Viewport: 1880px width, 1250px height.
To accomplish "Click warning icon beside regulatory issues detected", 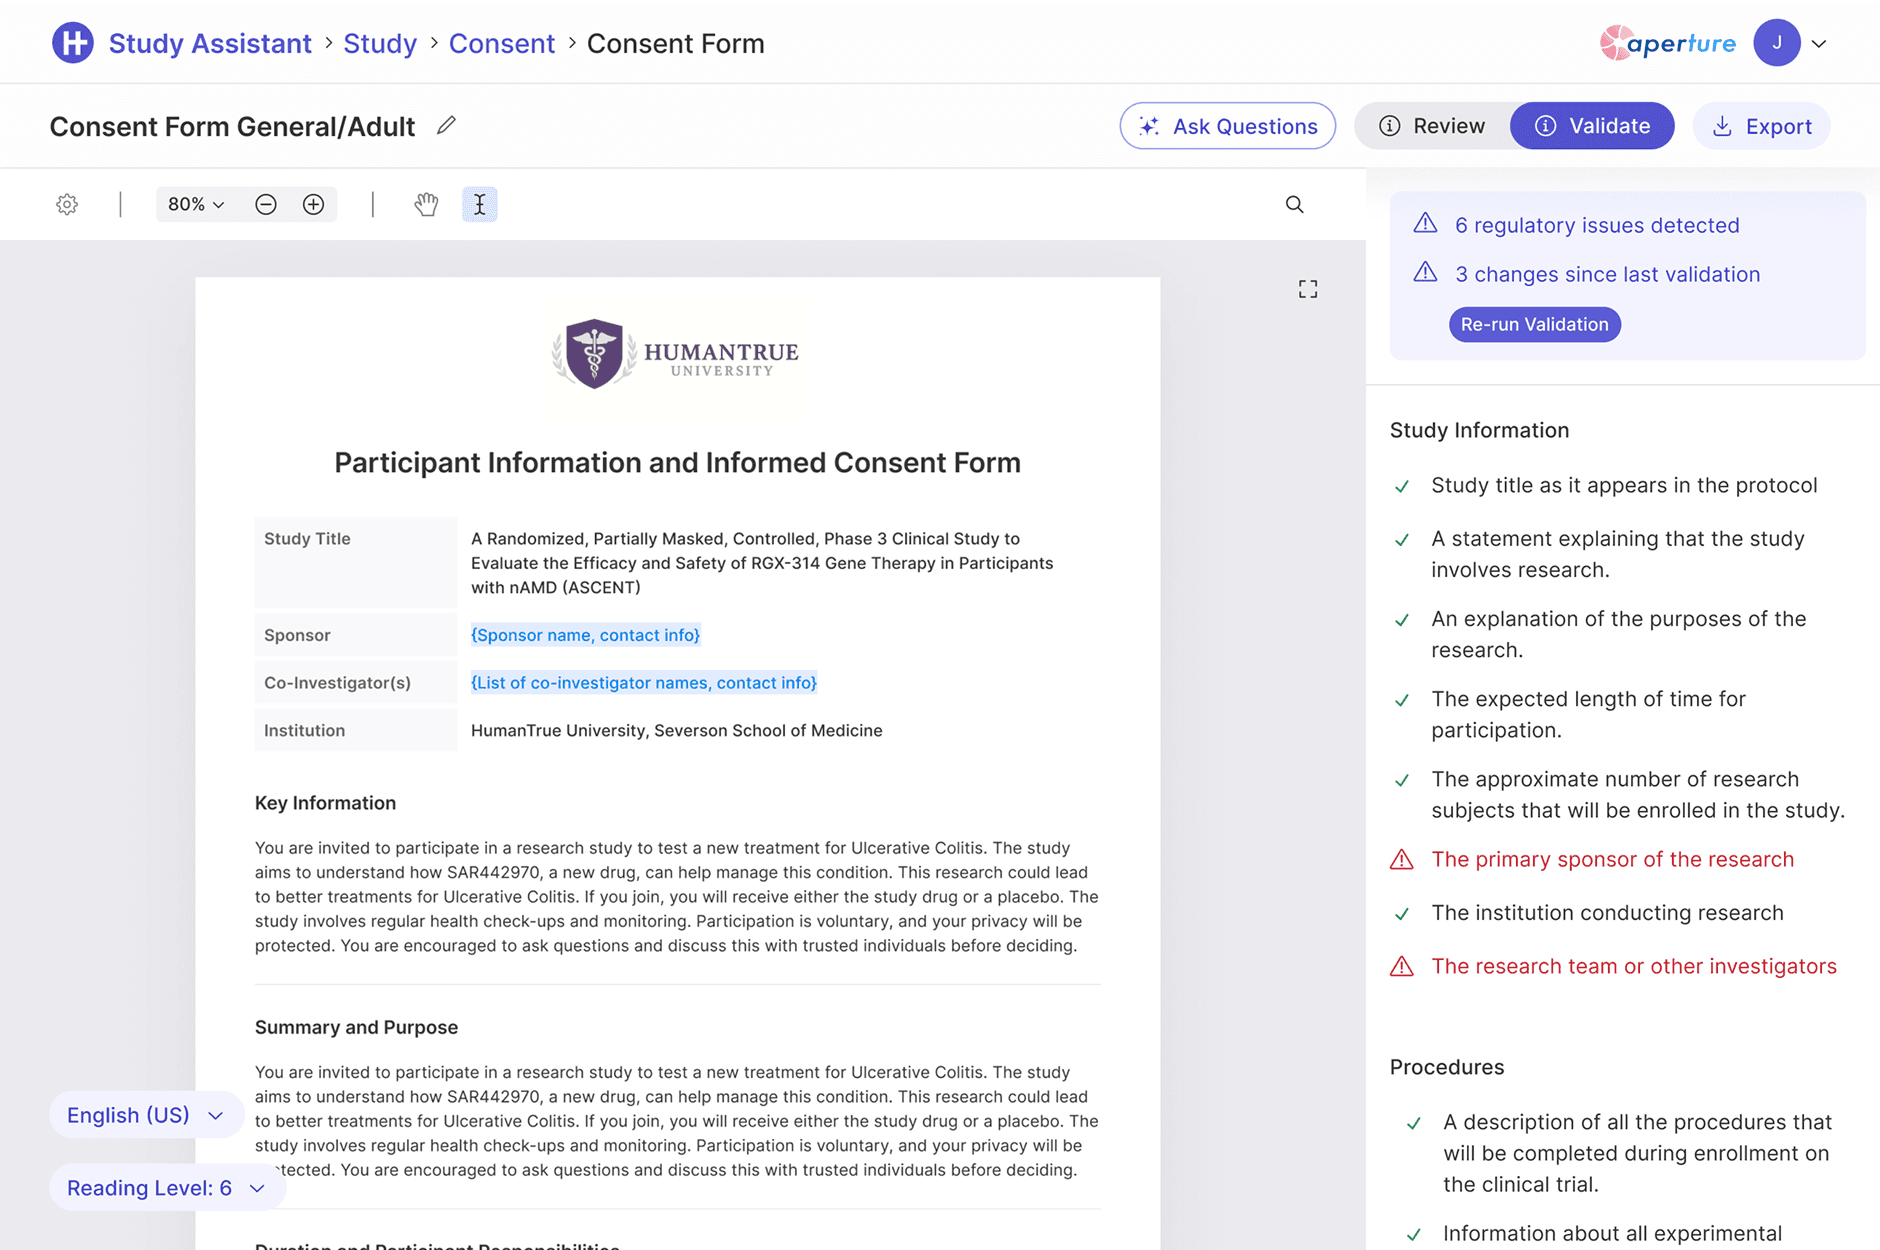I will (1425, 224).
